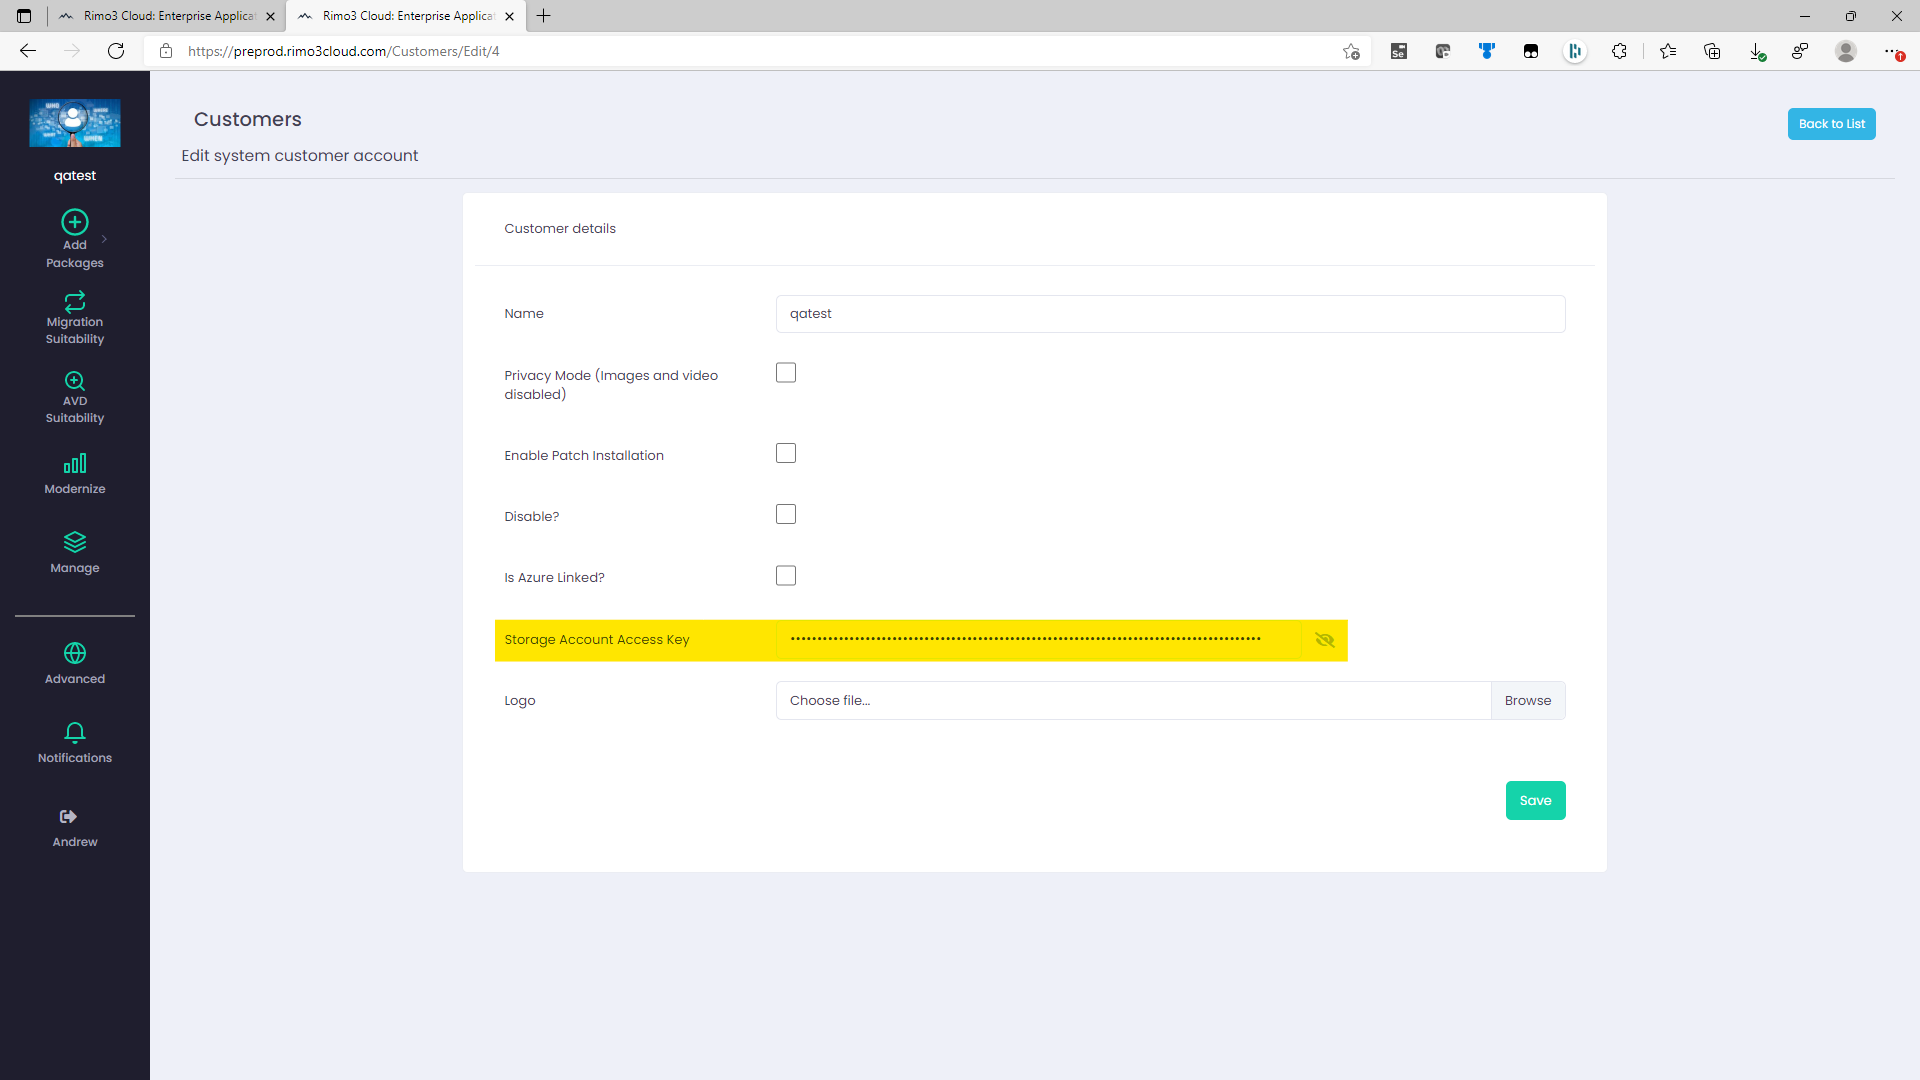Open Add Packages in sidebar
Image resolution: width=1920 pixels, height=1080 pixels.
pyautogui.click(x=75, y=239)
